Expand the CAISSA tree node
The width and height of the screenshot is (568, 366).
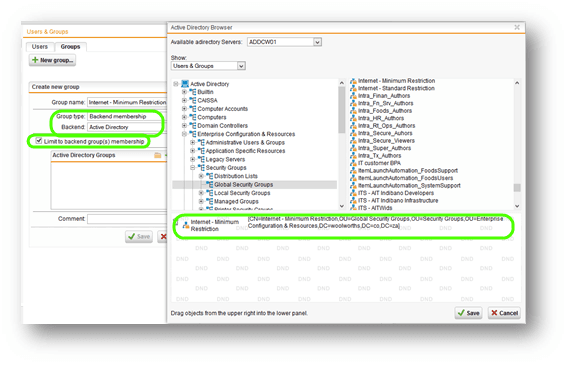pyautogui.click(x=184, y=100)
